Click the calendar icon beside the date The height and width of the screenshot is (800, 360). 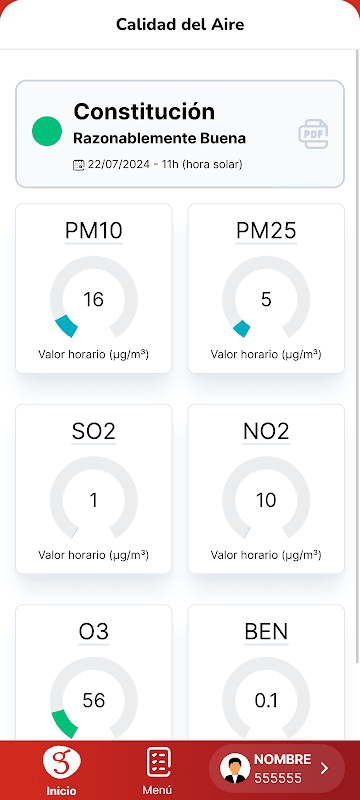pos(79,165)
